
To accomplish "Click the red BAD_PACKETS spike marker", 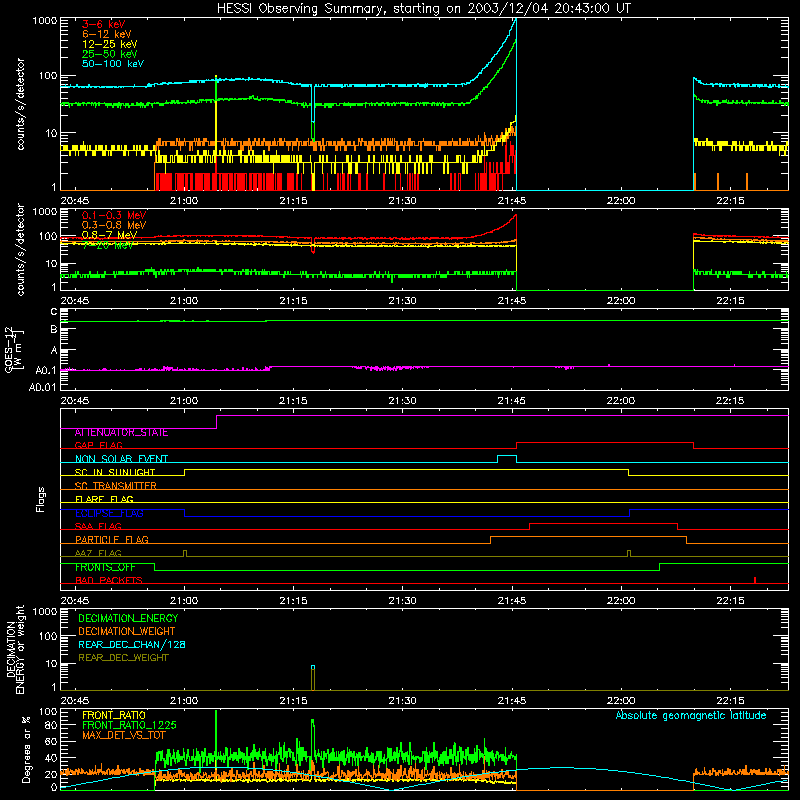I will point(755,580).
